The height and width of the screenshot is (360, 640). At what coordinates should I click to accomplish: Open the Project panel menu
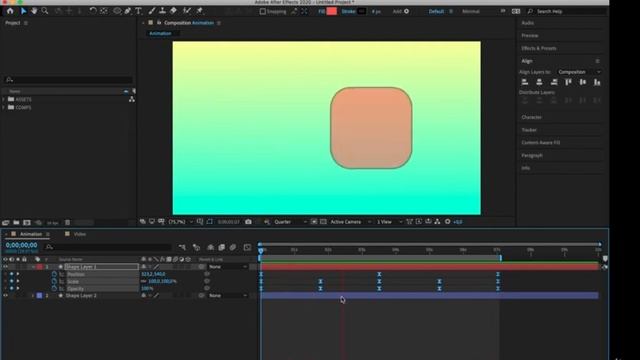pos(26,23)
